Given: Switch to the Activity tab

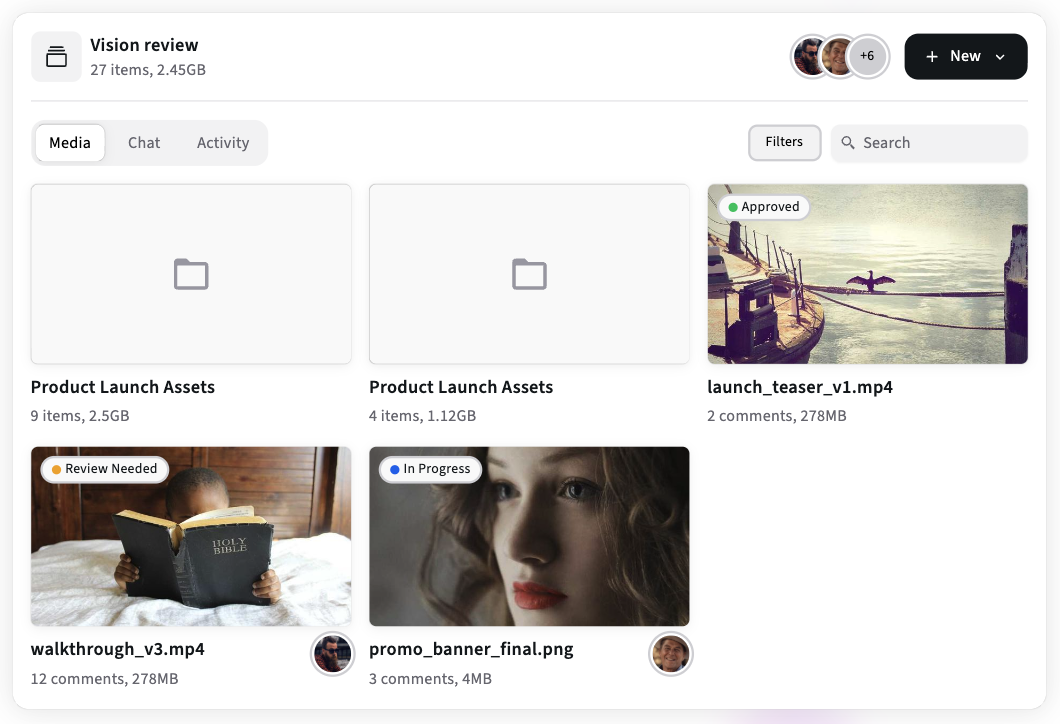Looking at the screenshot, I should pyautogui.click(x=223, y=143).
